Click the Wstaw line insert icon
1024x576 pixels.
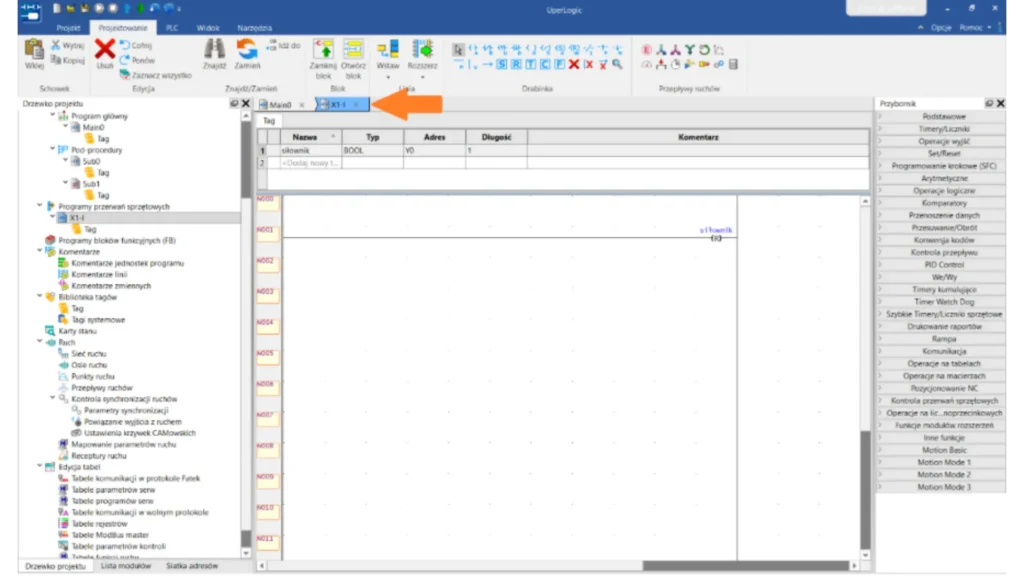pos(388,50)
